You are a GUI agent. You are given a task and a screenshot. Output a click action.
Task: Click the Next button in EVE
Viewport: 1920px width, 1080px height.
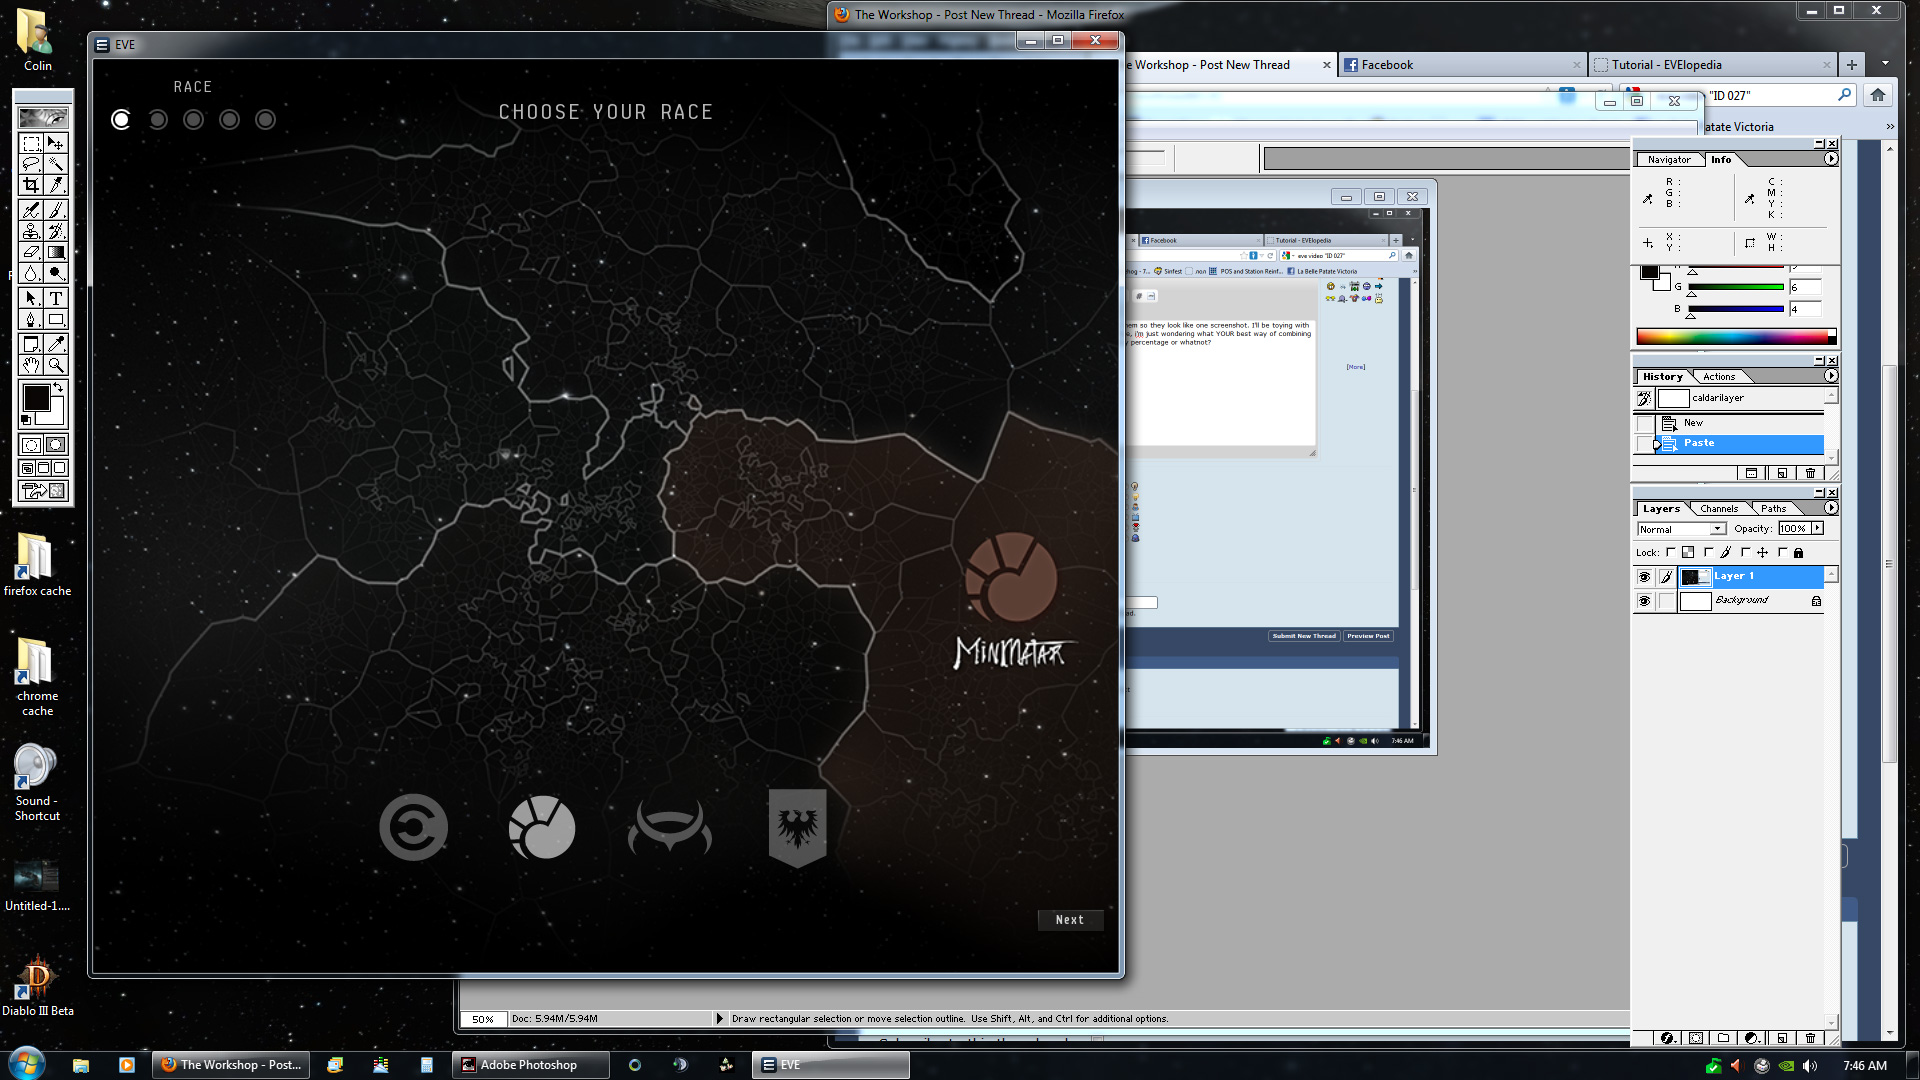[x=1069, y=920]
